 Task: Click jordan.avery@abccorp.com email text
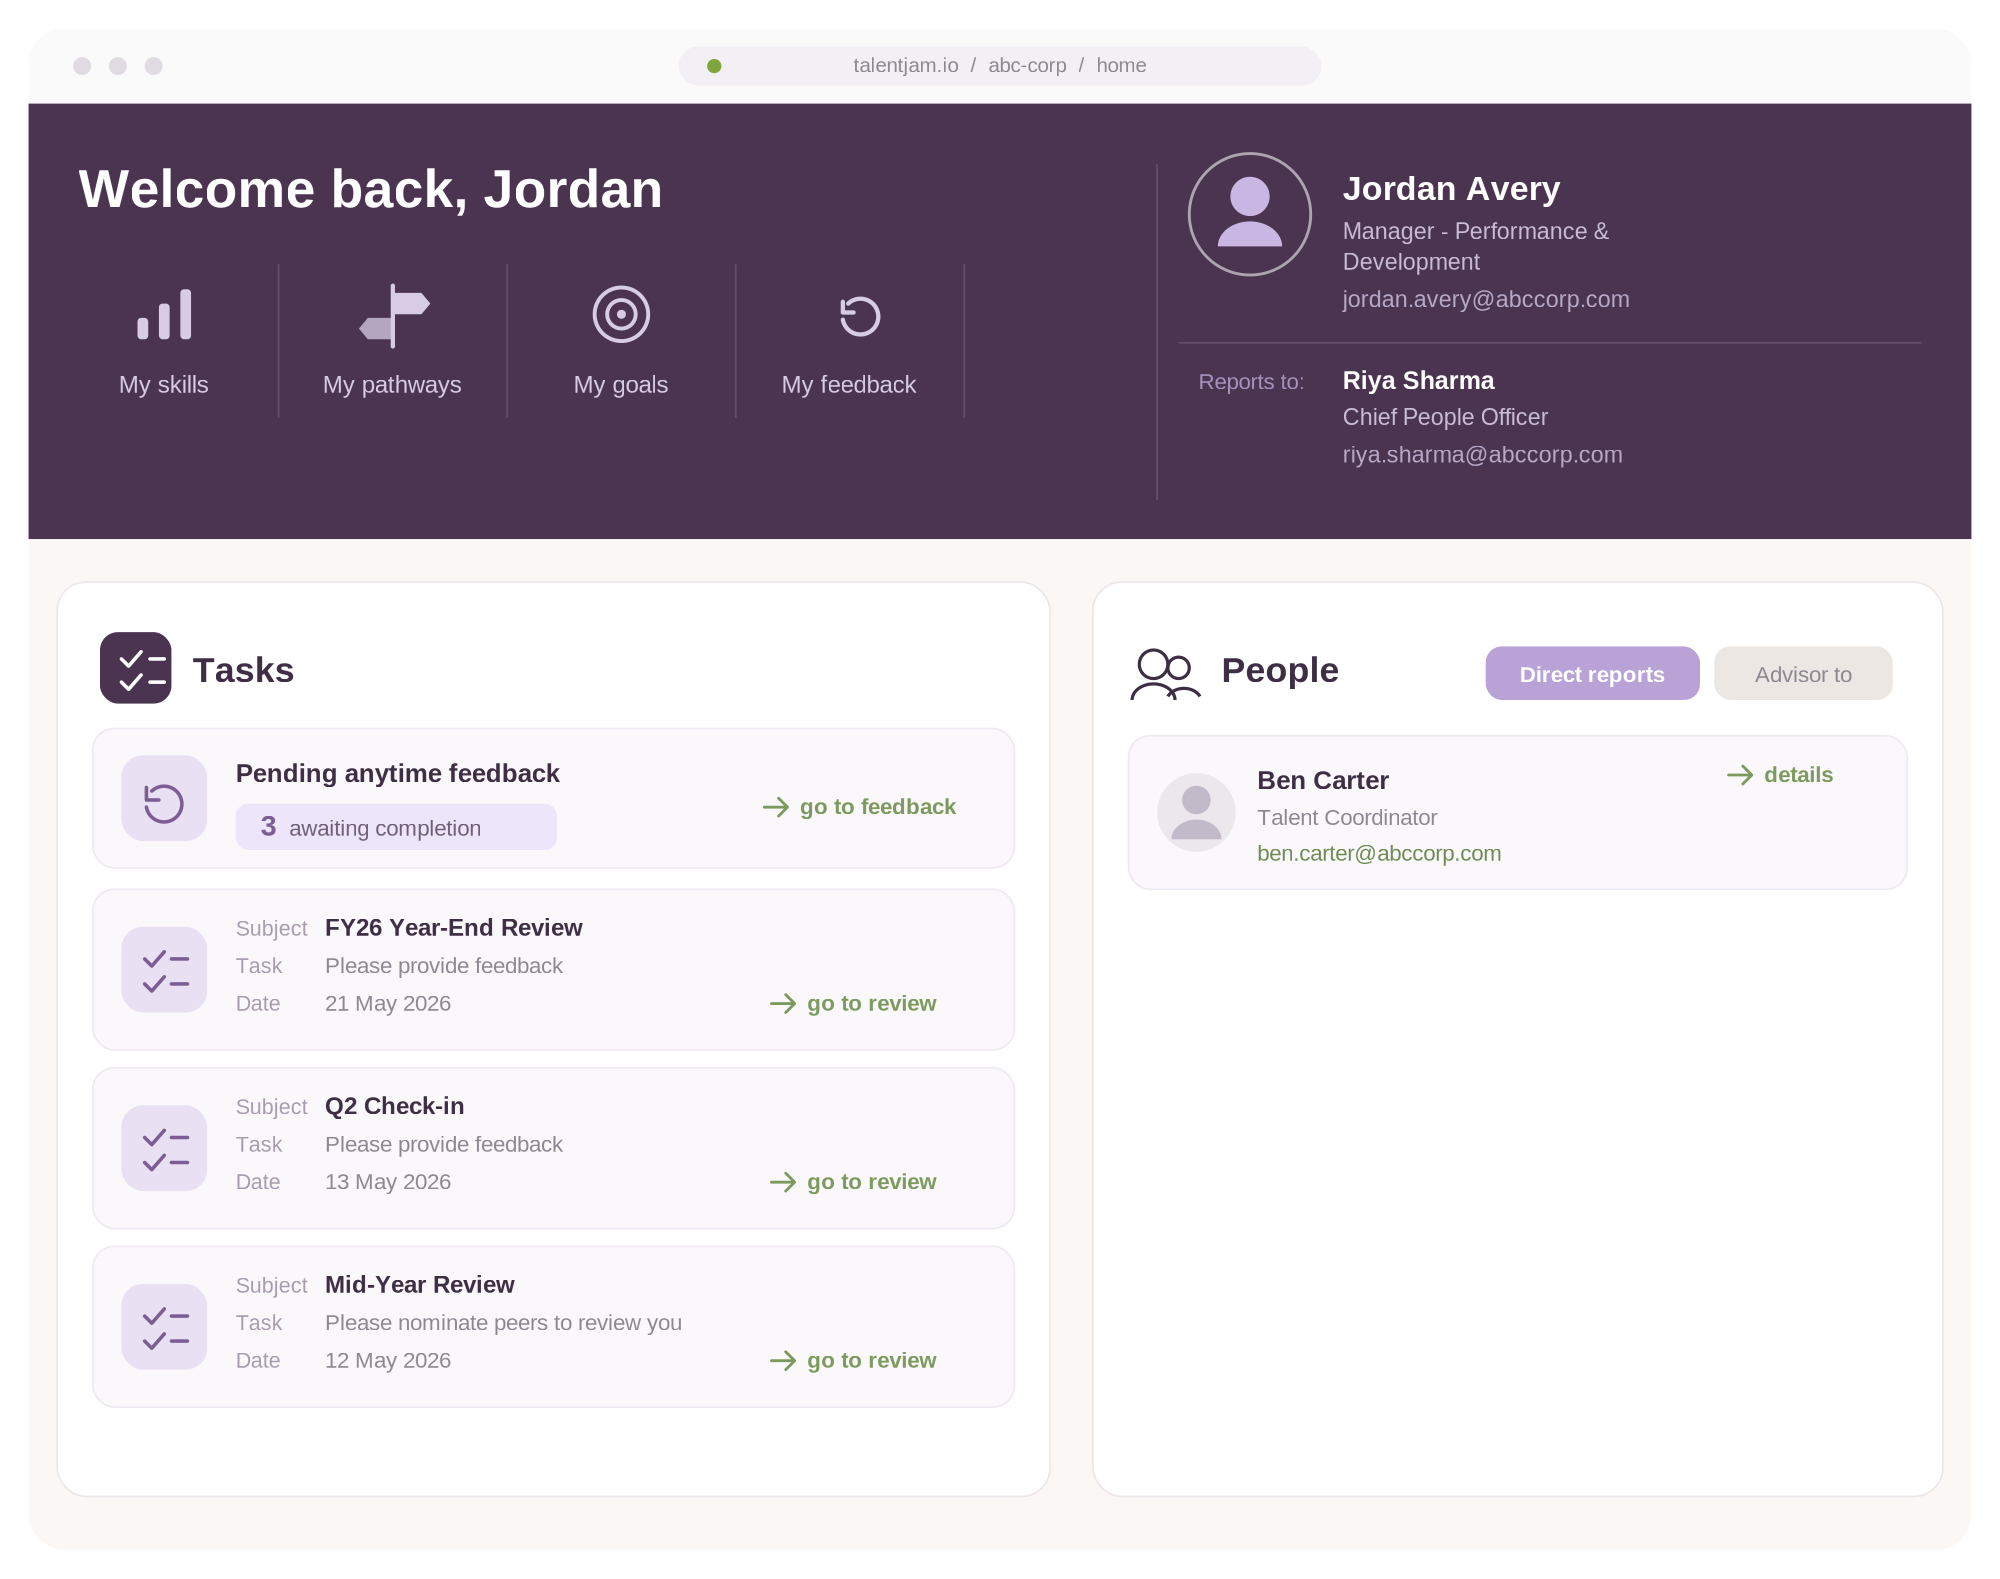click(x=1486, y=299)
